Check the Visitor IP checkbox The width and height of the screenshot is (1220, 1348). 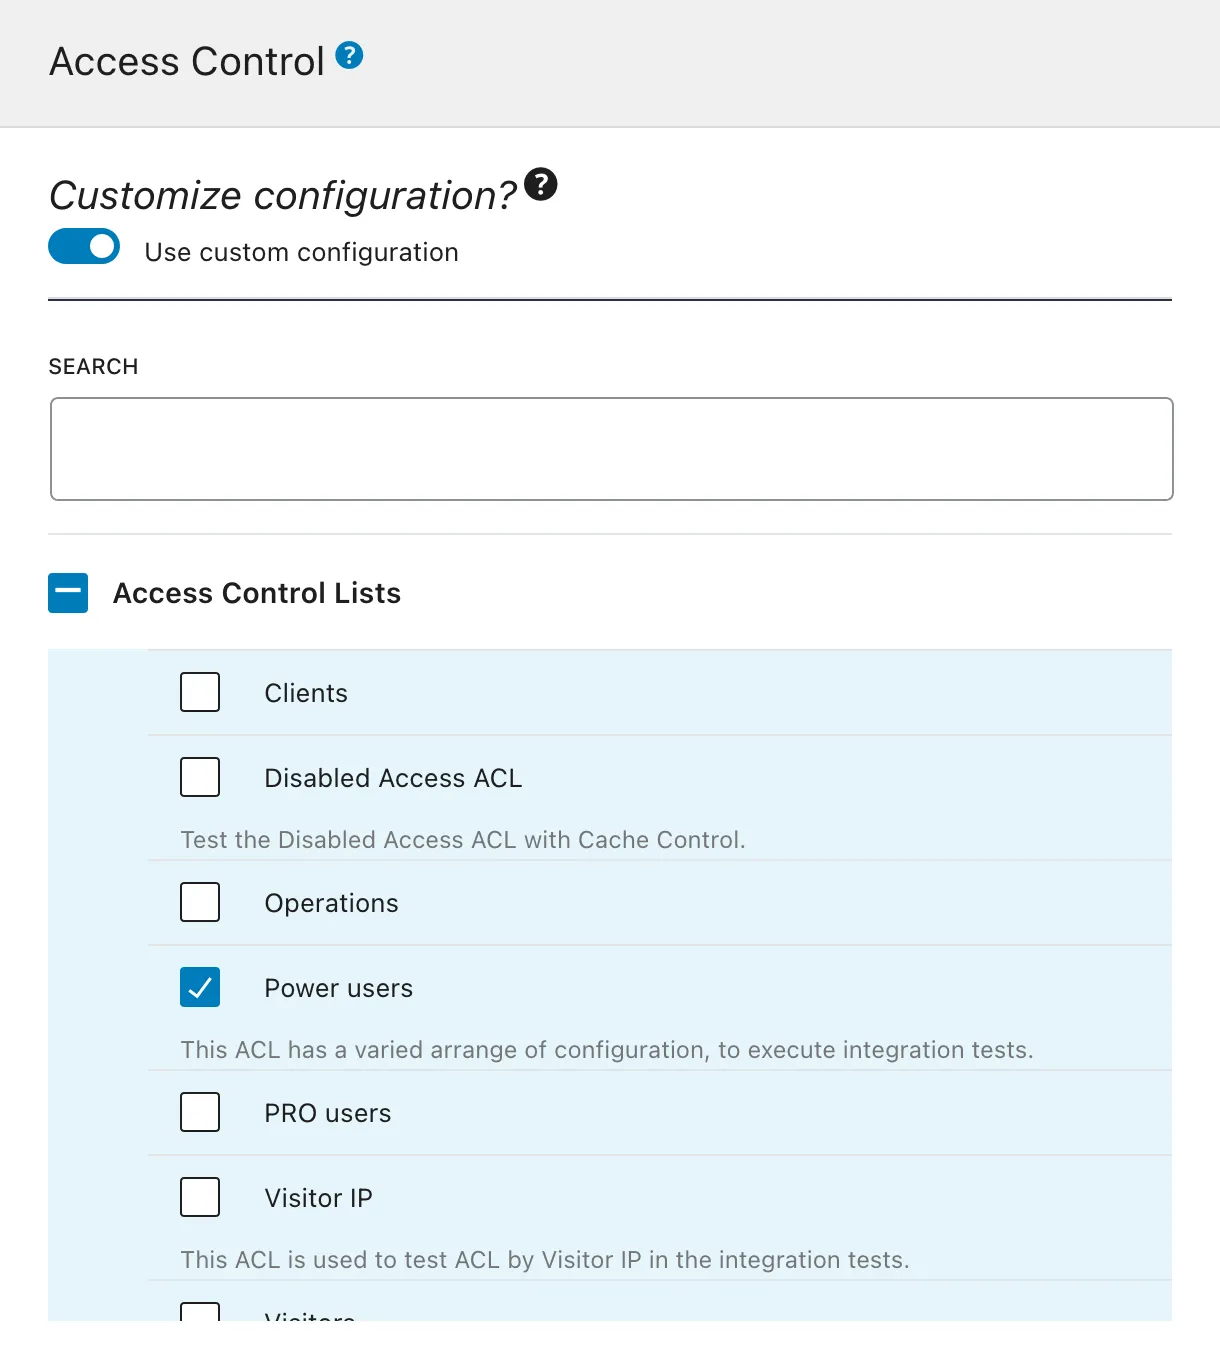(200, 1197)
